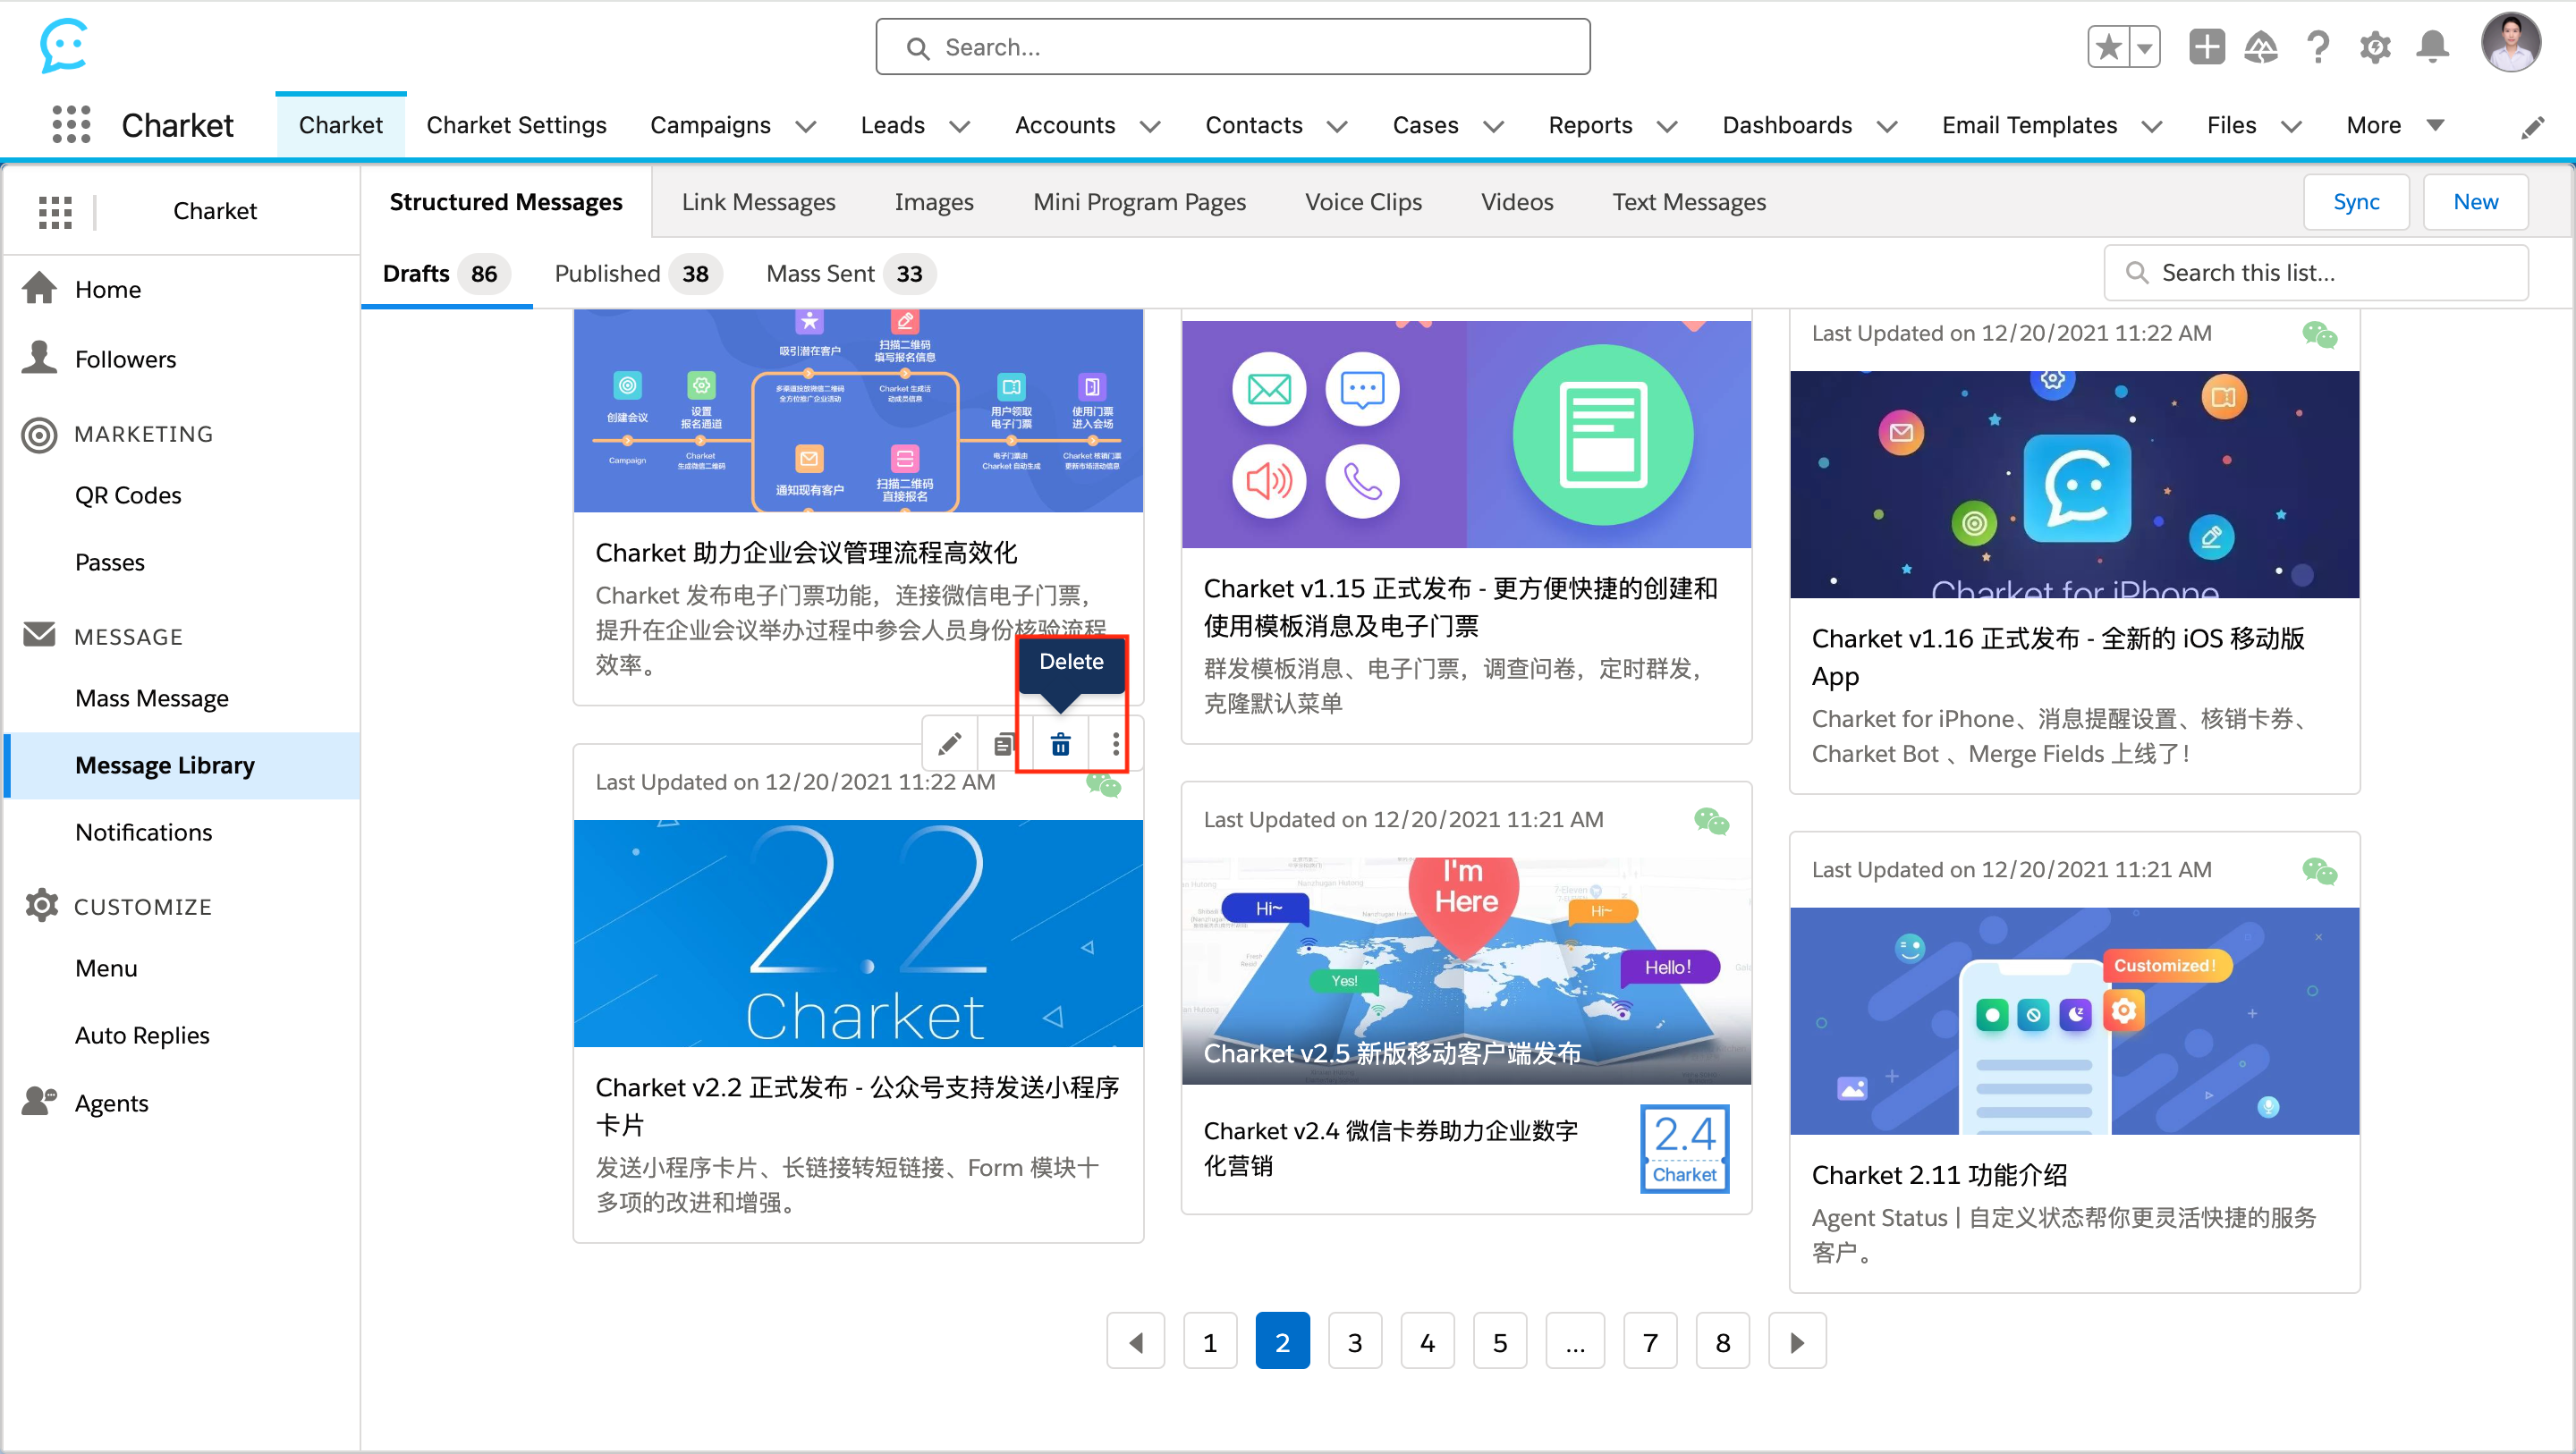Open the setup gear icon
This screenshot has width=2576, height=1454.
(x=2375, y=47)
